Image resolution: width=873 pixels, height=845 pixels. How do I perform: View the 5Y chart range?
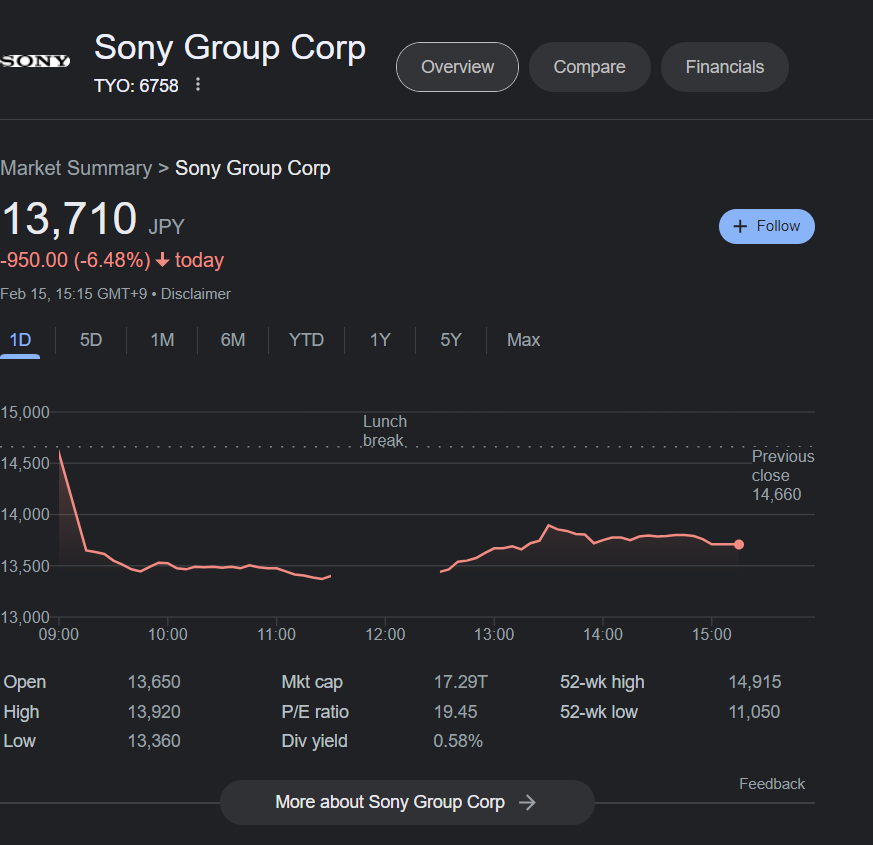[451, 340]
